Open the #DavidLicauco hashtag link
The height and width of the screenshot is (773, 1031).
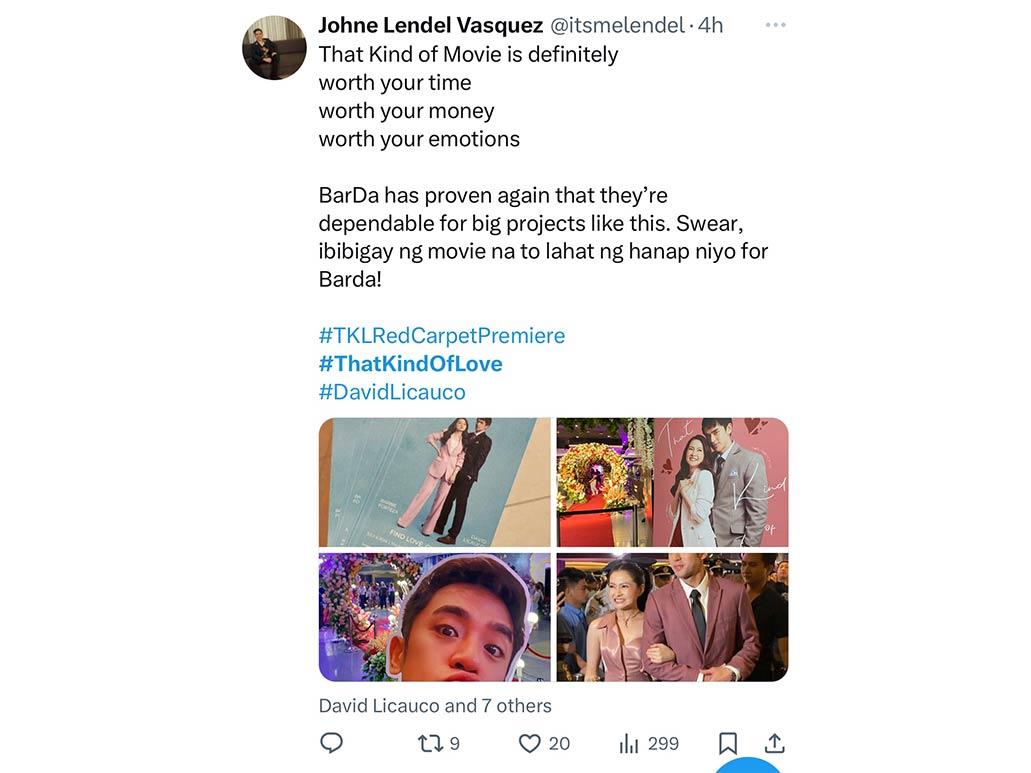point(392,391)
